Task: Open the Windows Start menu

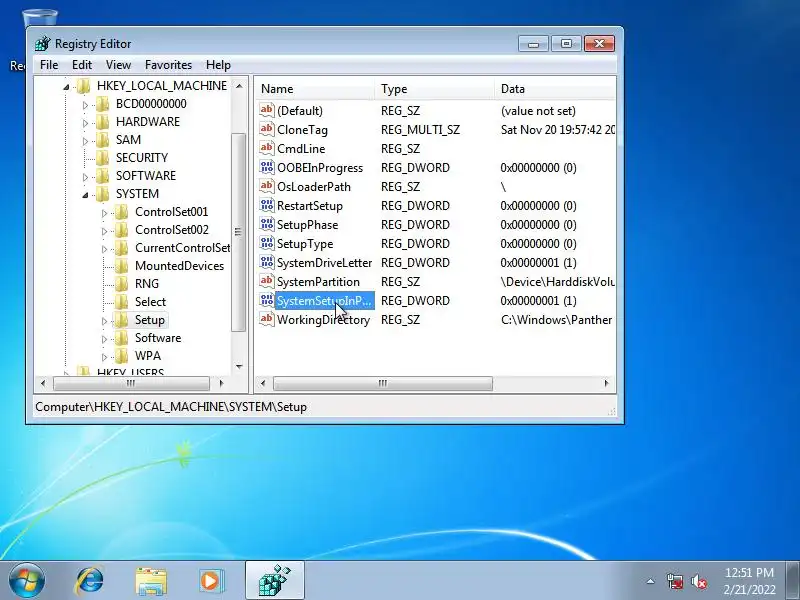Action: 27,580
